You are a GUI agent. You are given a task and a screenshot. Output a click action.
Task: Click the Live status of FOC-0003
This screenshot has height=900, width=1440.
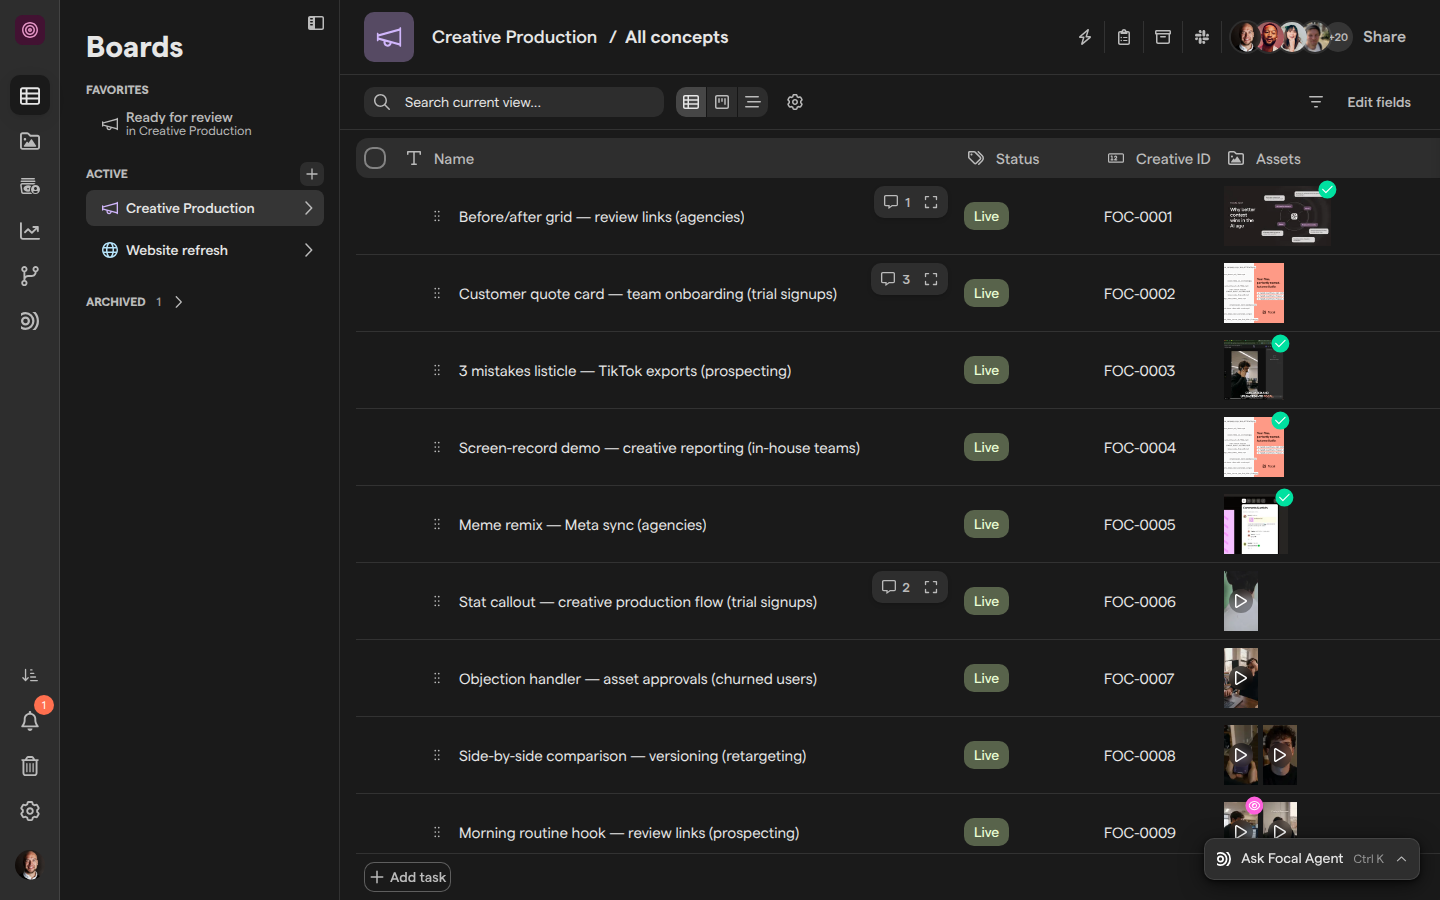[986, 370]
